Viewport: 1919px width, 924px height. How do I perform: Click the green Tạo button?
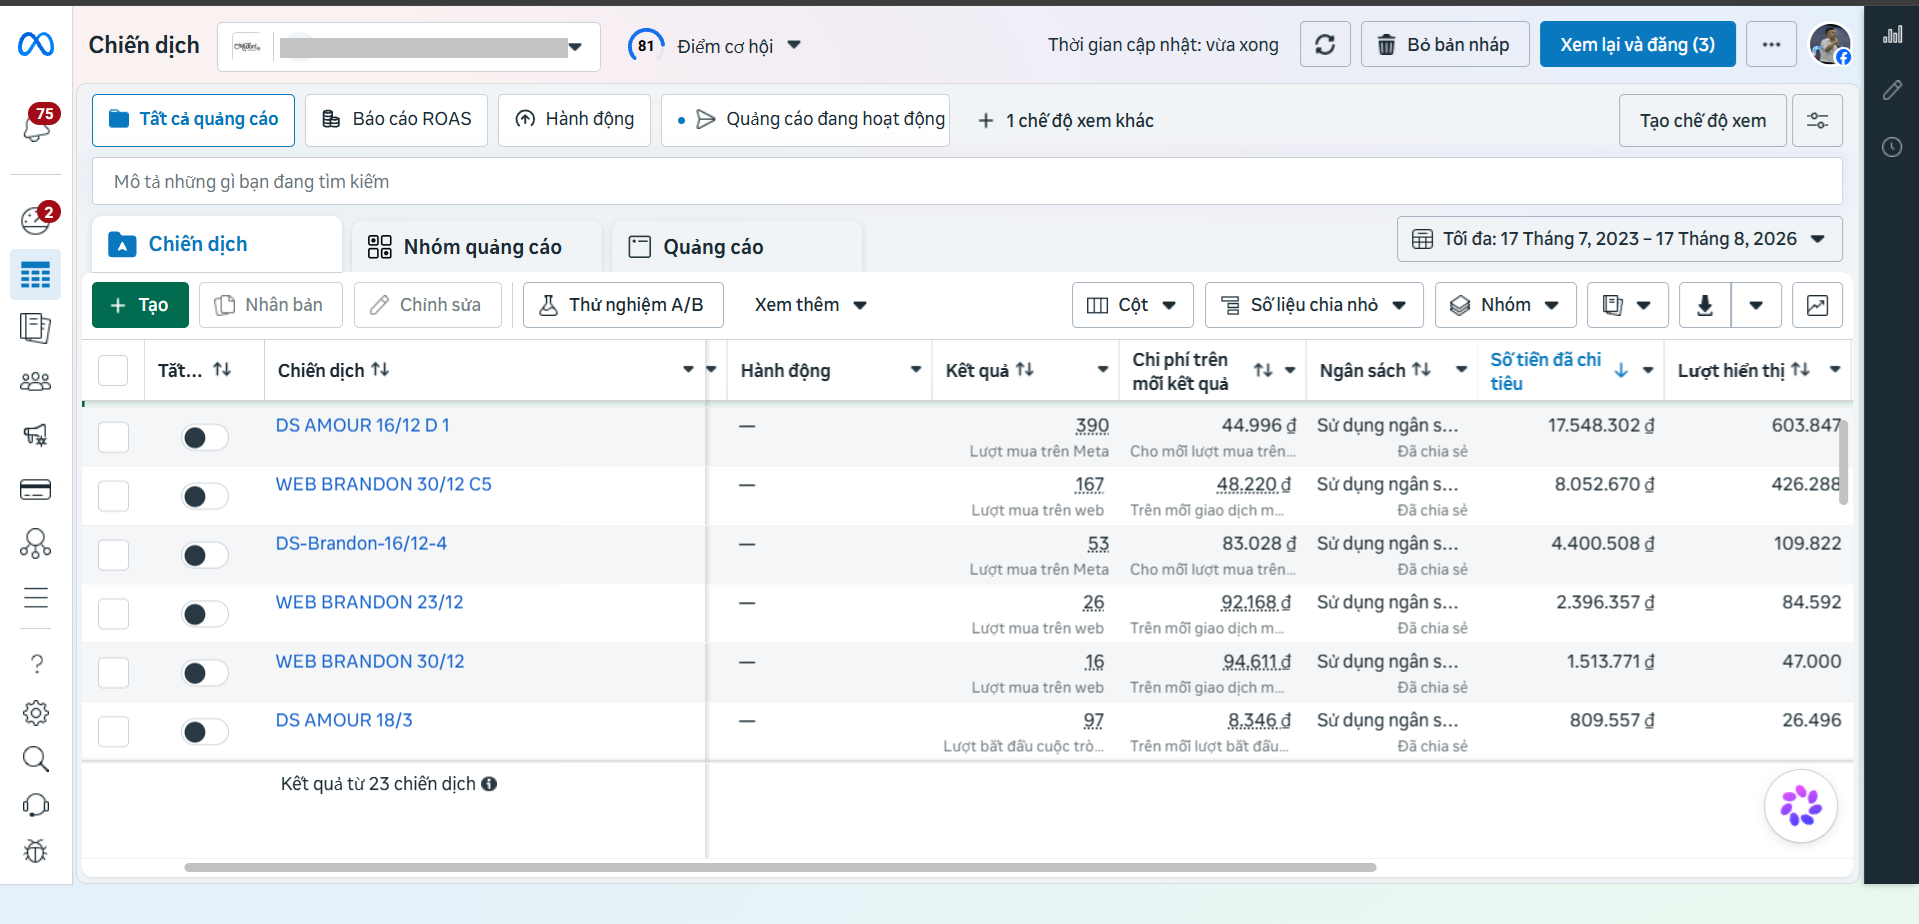tap(140, 305)
